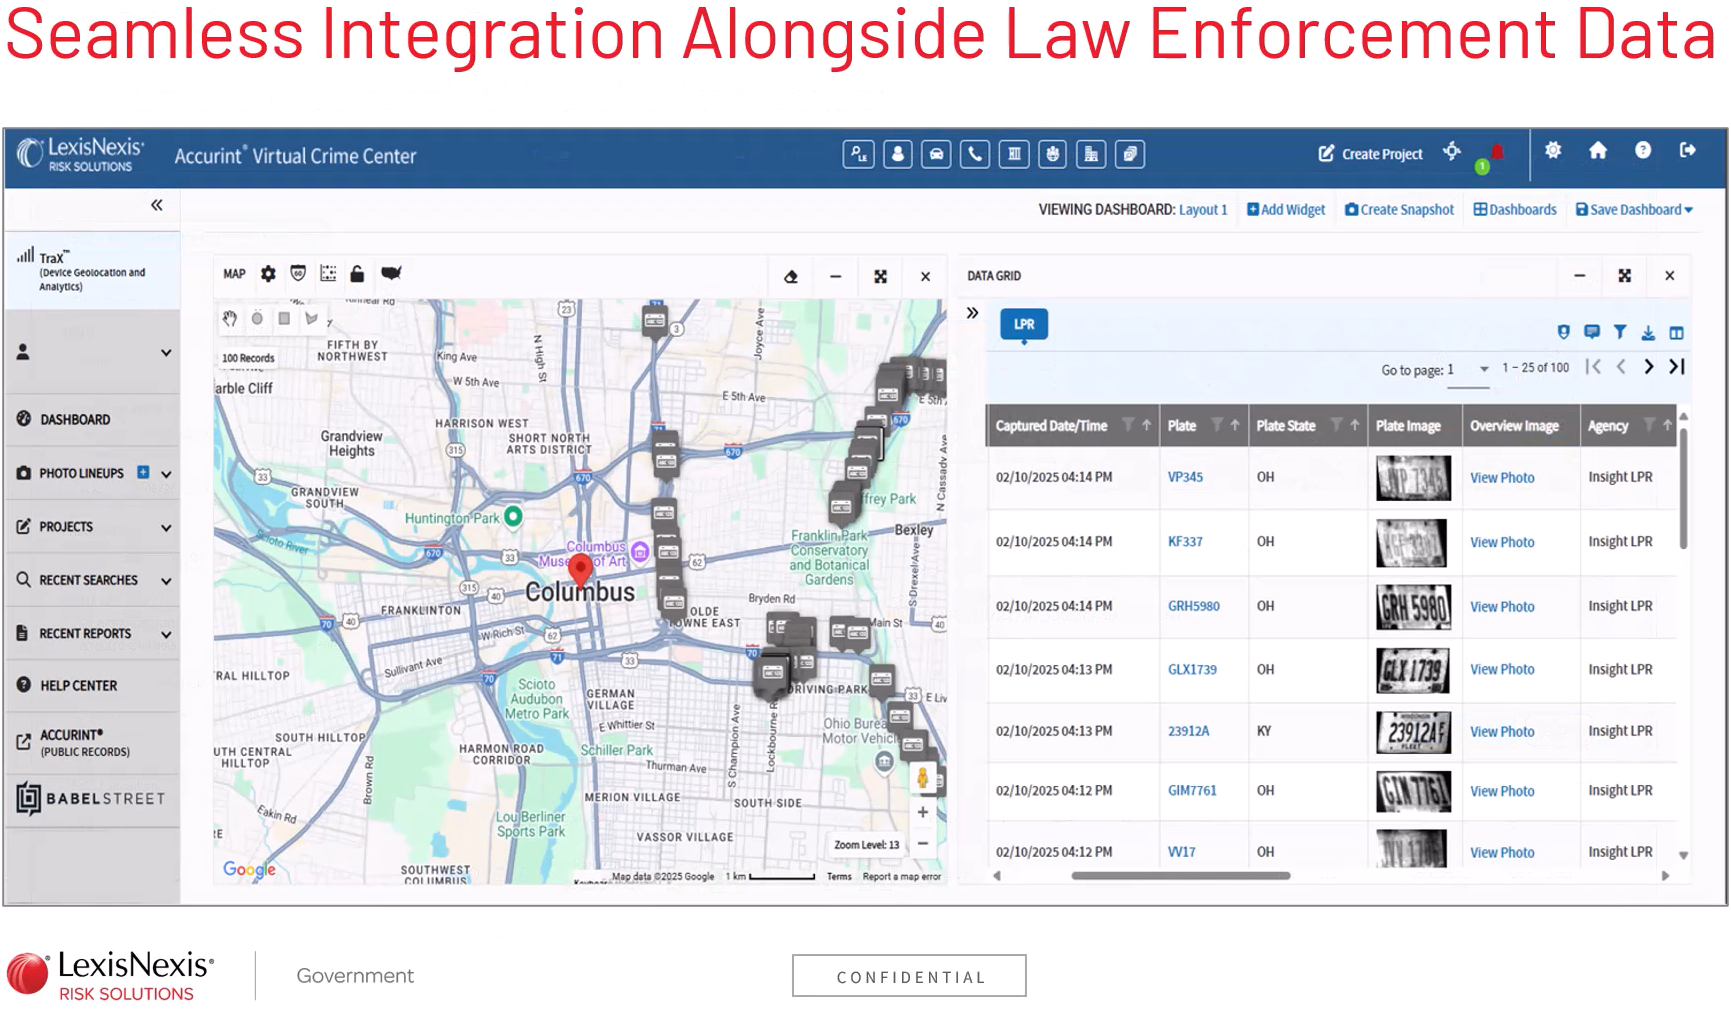Screen dimensions: 1731x1009
Task: Click the logout icon in header
Action: [1688, 150]
